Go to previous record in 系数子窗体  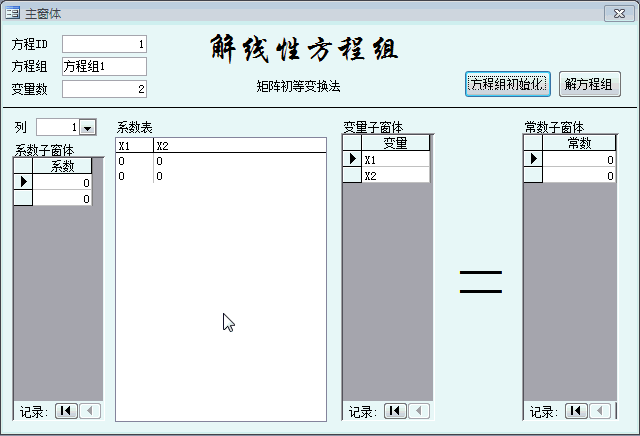coord(89,411)
